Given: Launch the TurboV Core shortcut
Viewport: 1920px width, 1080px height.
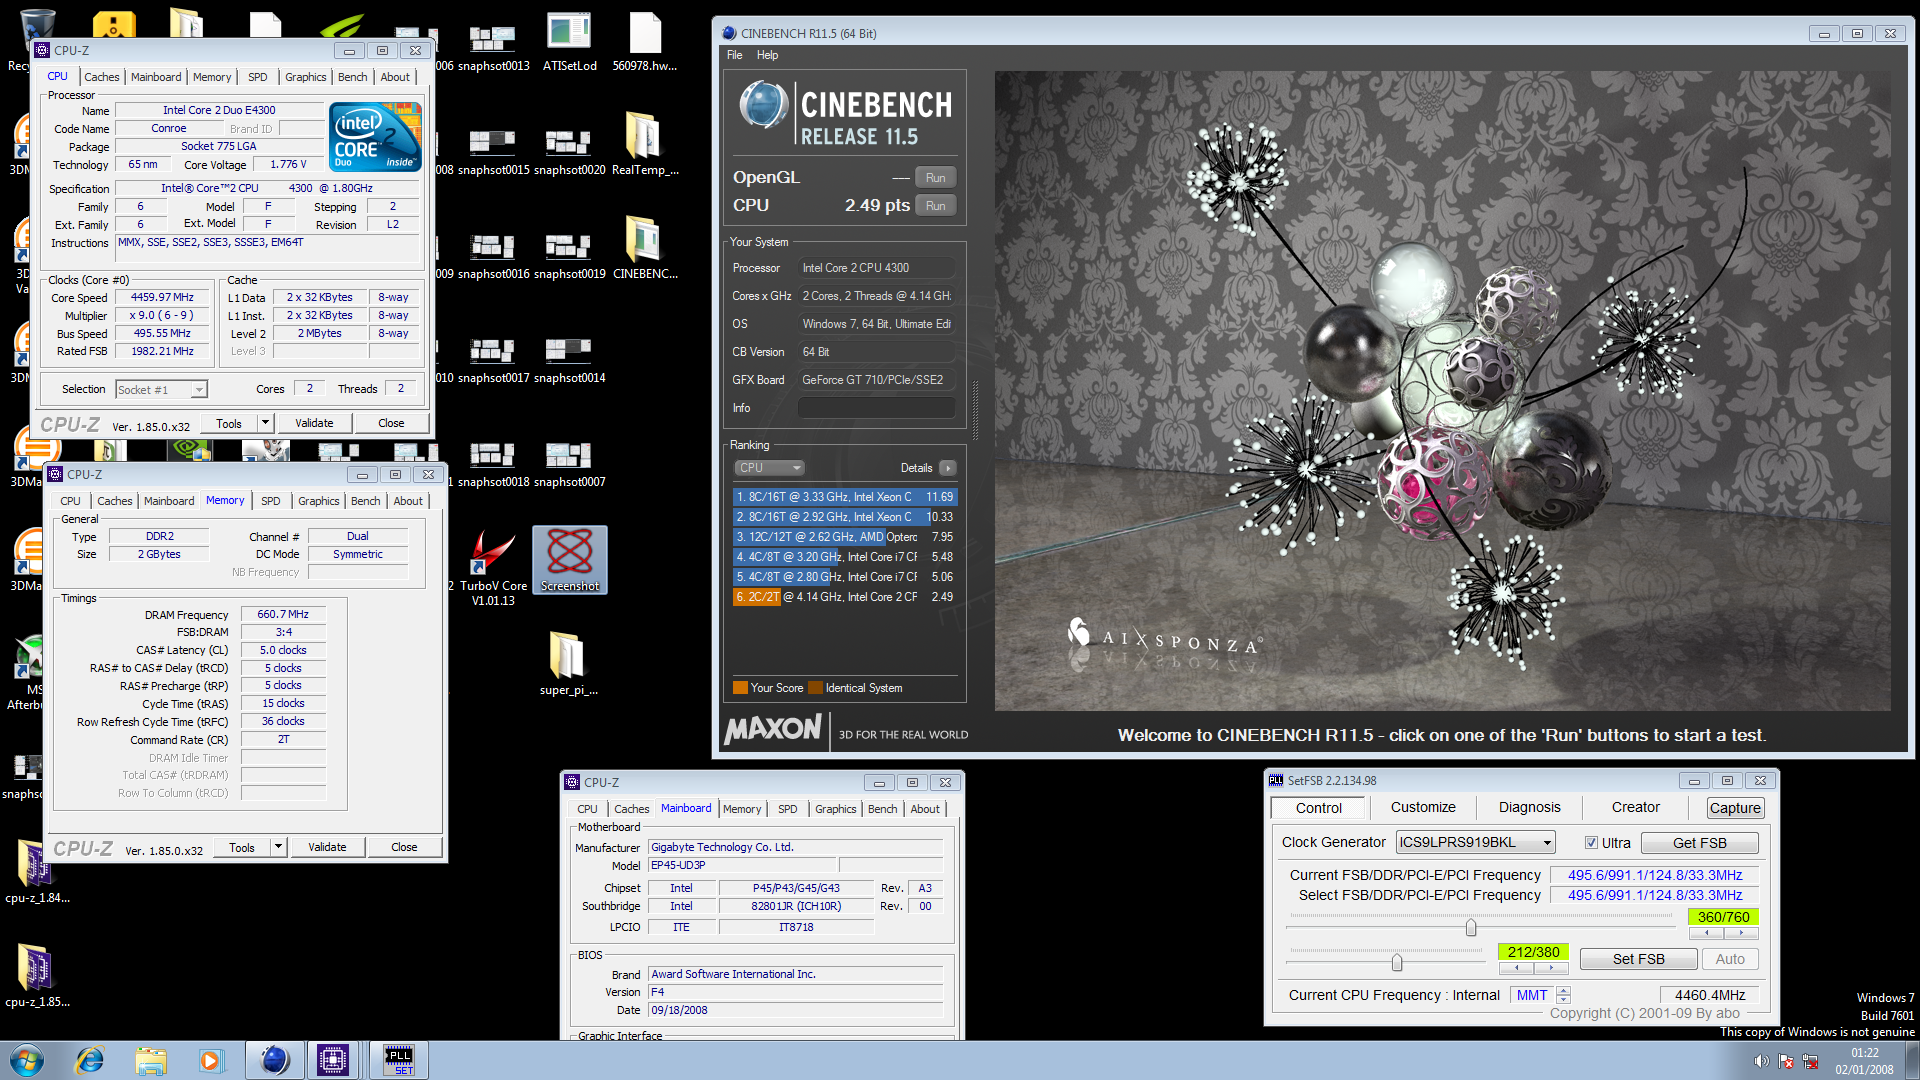Looking at the screenshot, I should (493, 567).
